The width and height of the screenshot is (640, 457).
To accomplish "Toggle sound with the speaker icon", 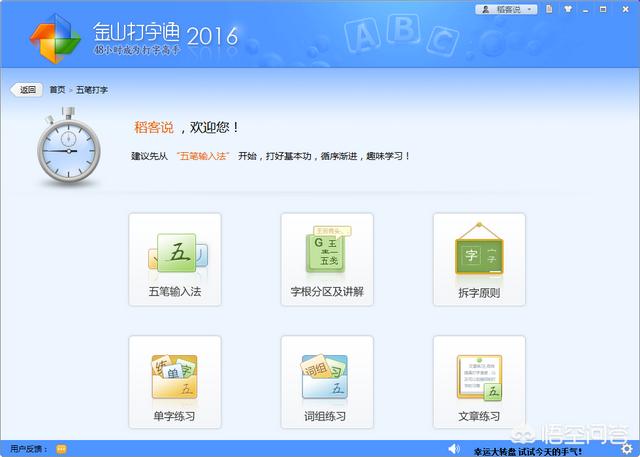I will [x=454, y=448].
